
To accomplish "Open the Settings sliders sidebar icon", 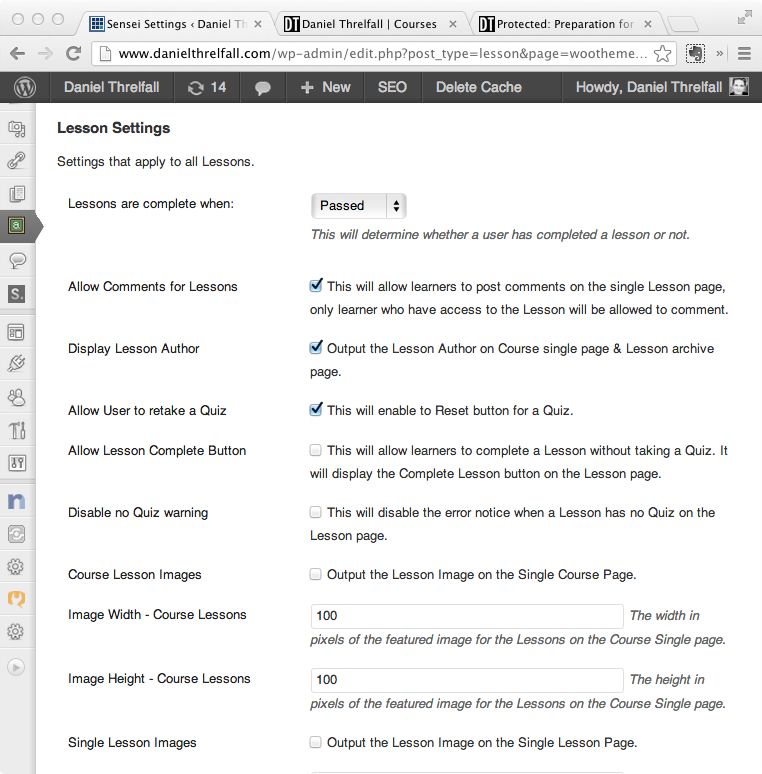I will coord(17,463).
